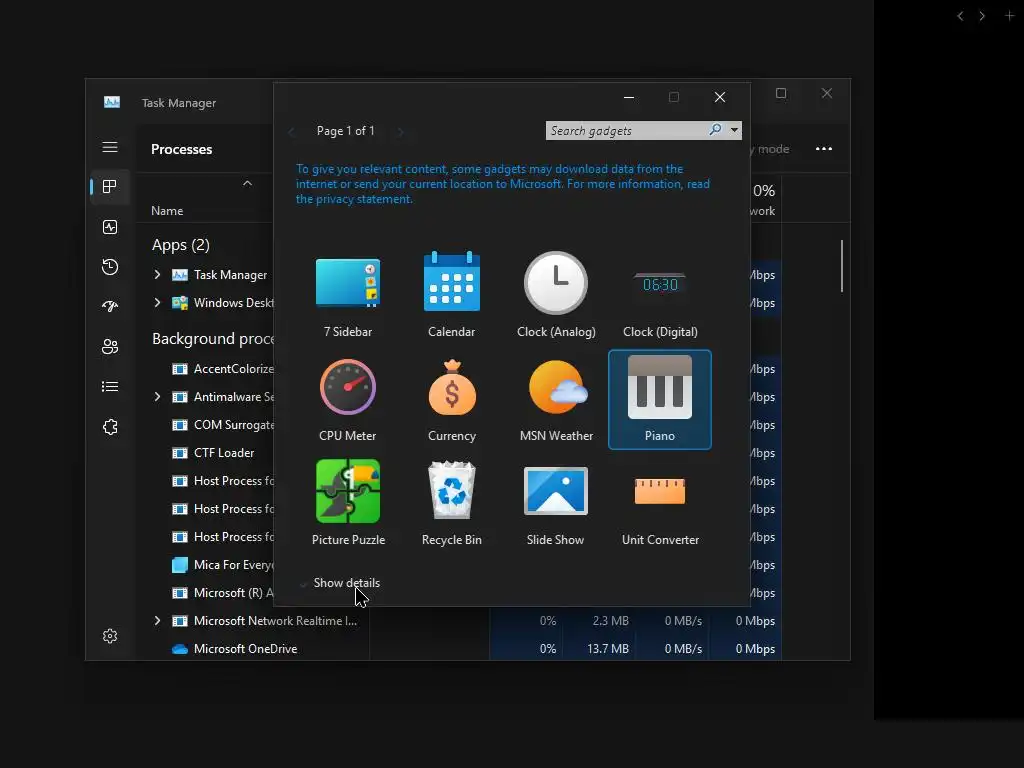Select the Clock (Analog) gadget
This screenshot has height=768, width=1024.
(x=556, y=296)
